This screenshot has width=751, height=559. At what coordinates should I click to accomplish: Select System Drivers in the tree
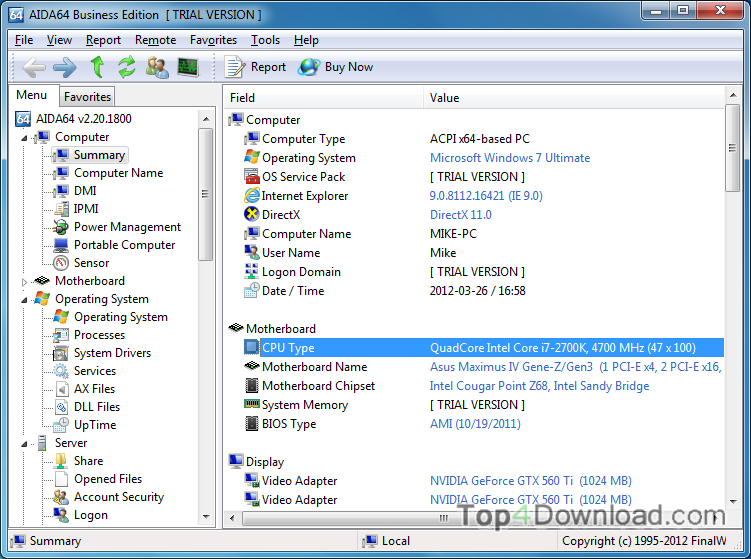point(112,353)
